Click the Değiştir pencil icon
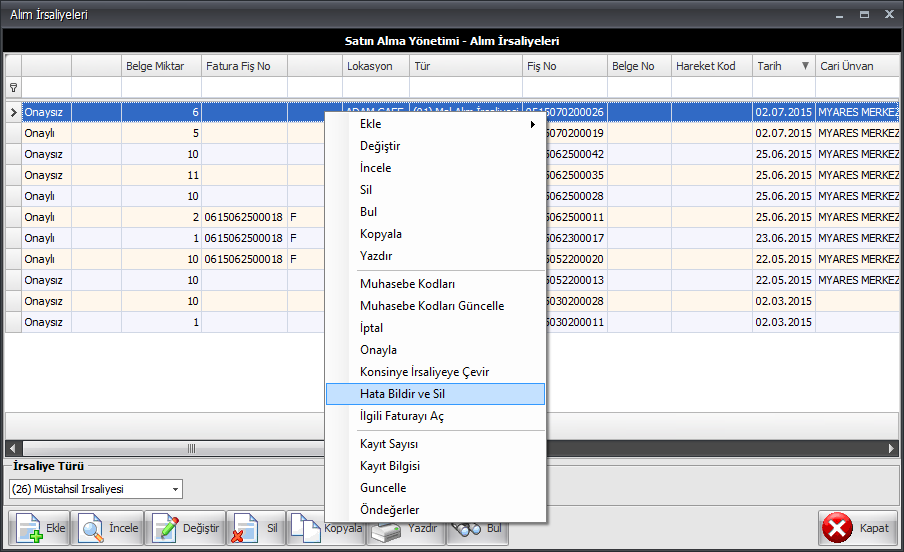This screenshot has width=904, height=552. pos(168,528)
